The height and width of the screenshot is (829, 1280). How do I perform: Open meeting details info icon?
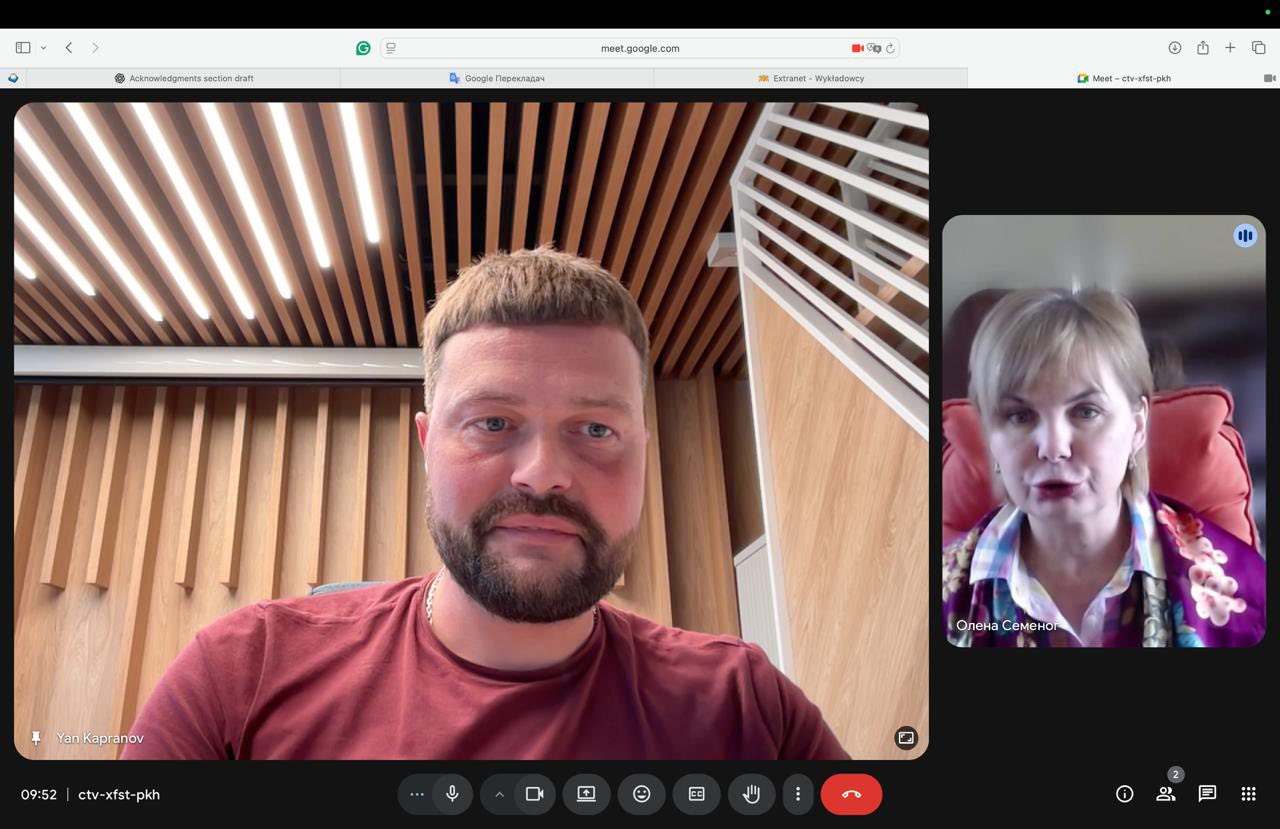1124,794
